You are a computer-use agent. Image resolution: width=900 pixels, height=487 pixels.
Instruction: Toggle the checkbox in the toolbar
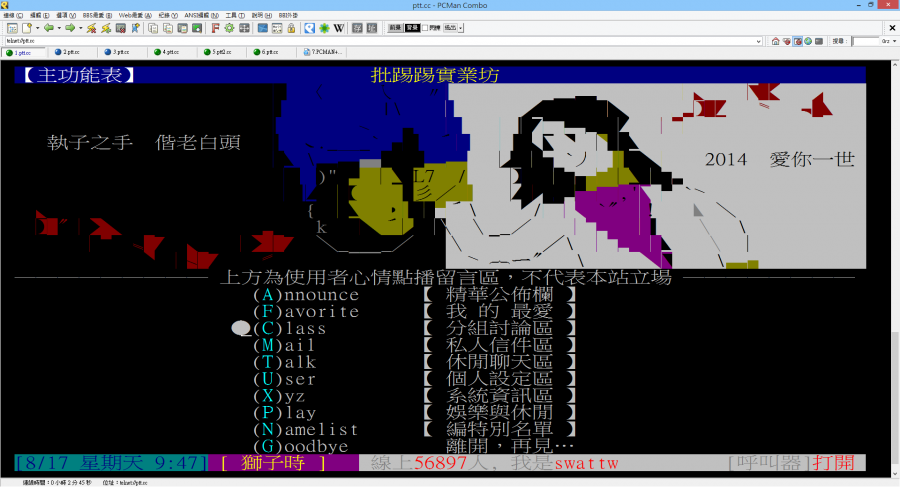click(424, 28)
